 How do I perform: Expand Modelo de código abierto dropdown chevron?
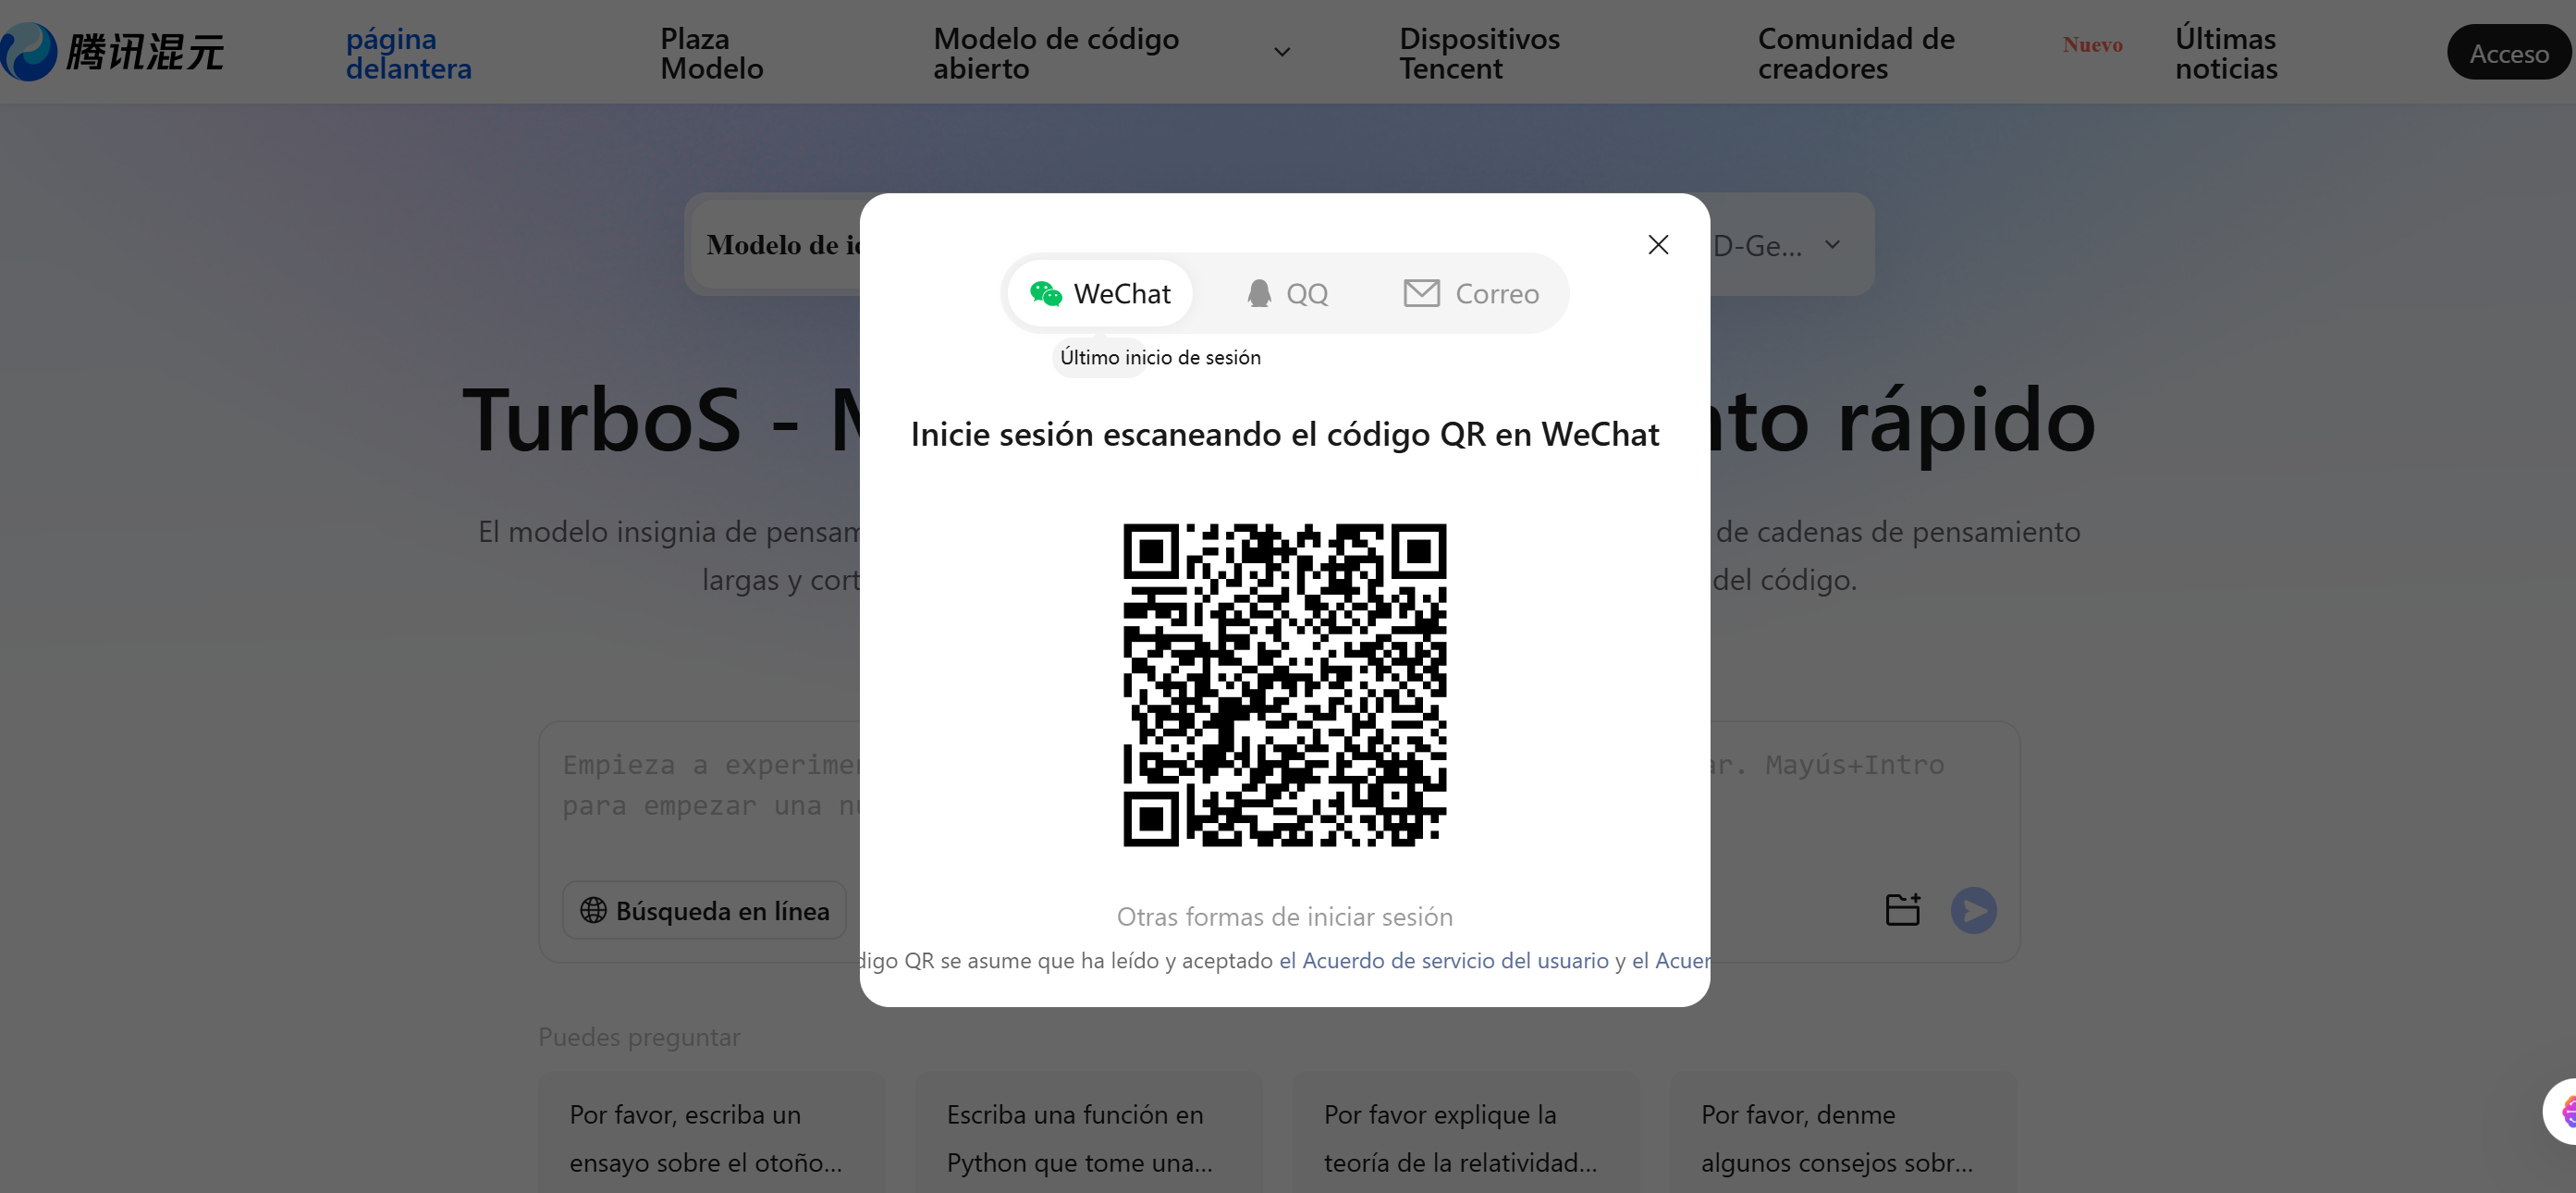pyautogui.click(x=1282, y=52)
